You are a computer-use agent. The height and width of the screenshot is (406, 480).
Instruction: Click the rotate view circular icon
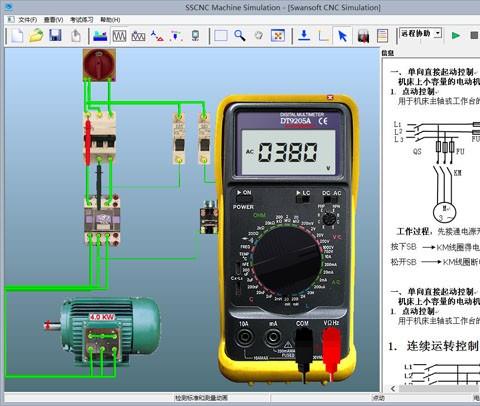259,35
